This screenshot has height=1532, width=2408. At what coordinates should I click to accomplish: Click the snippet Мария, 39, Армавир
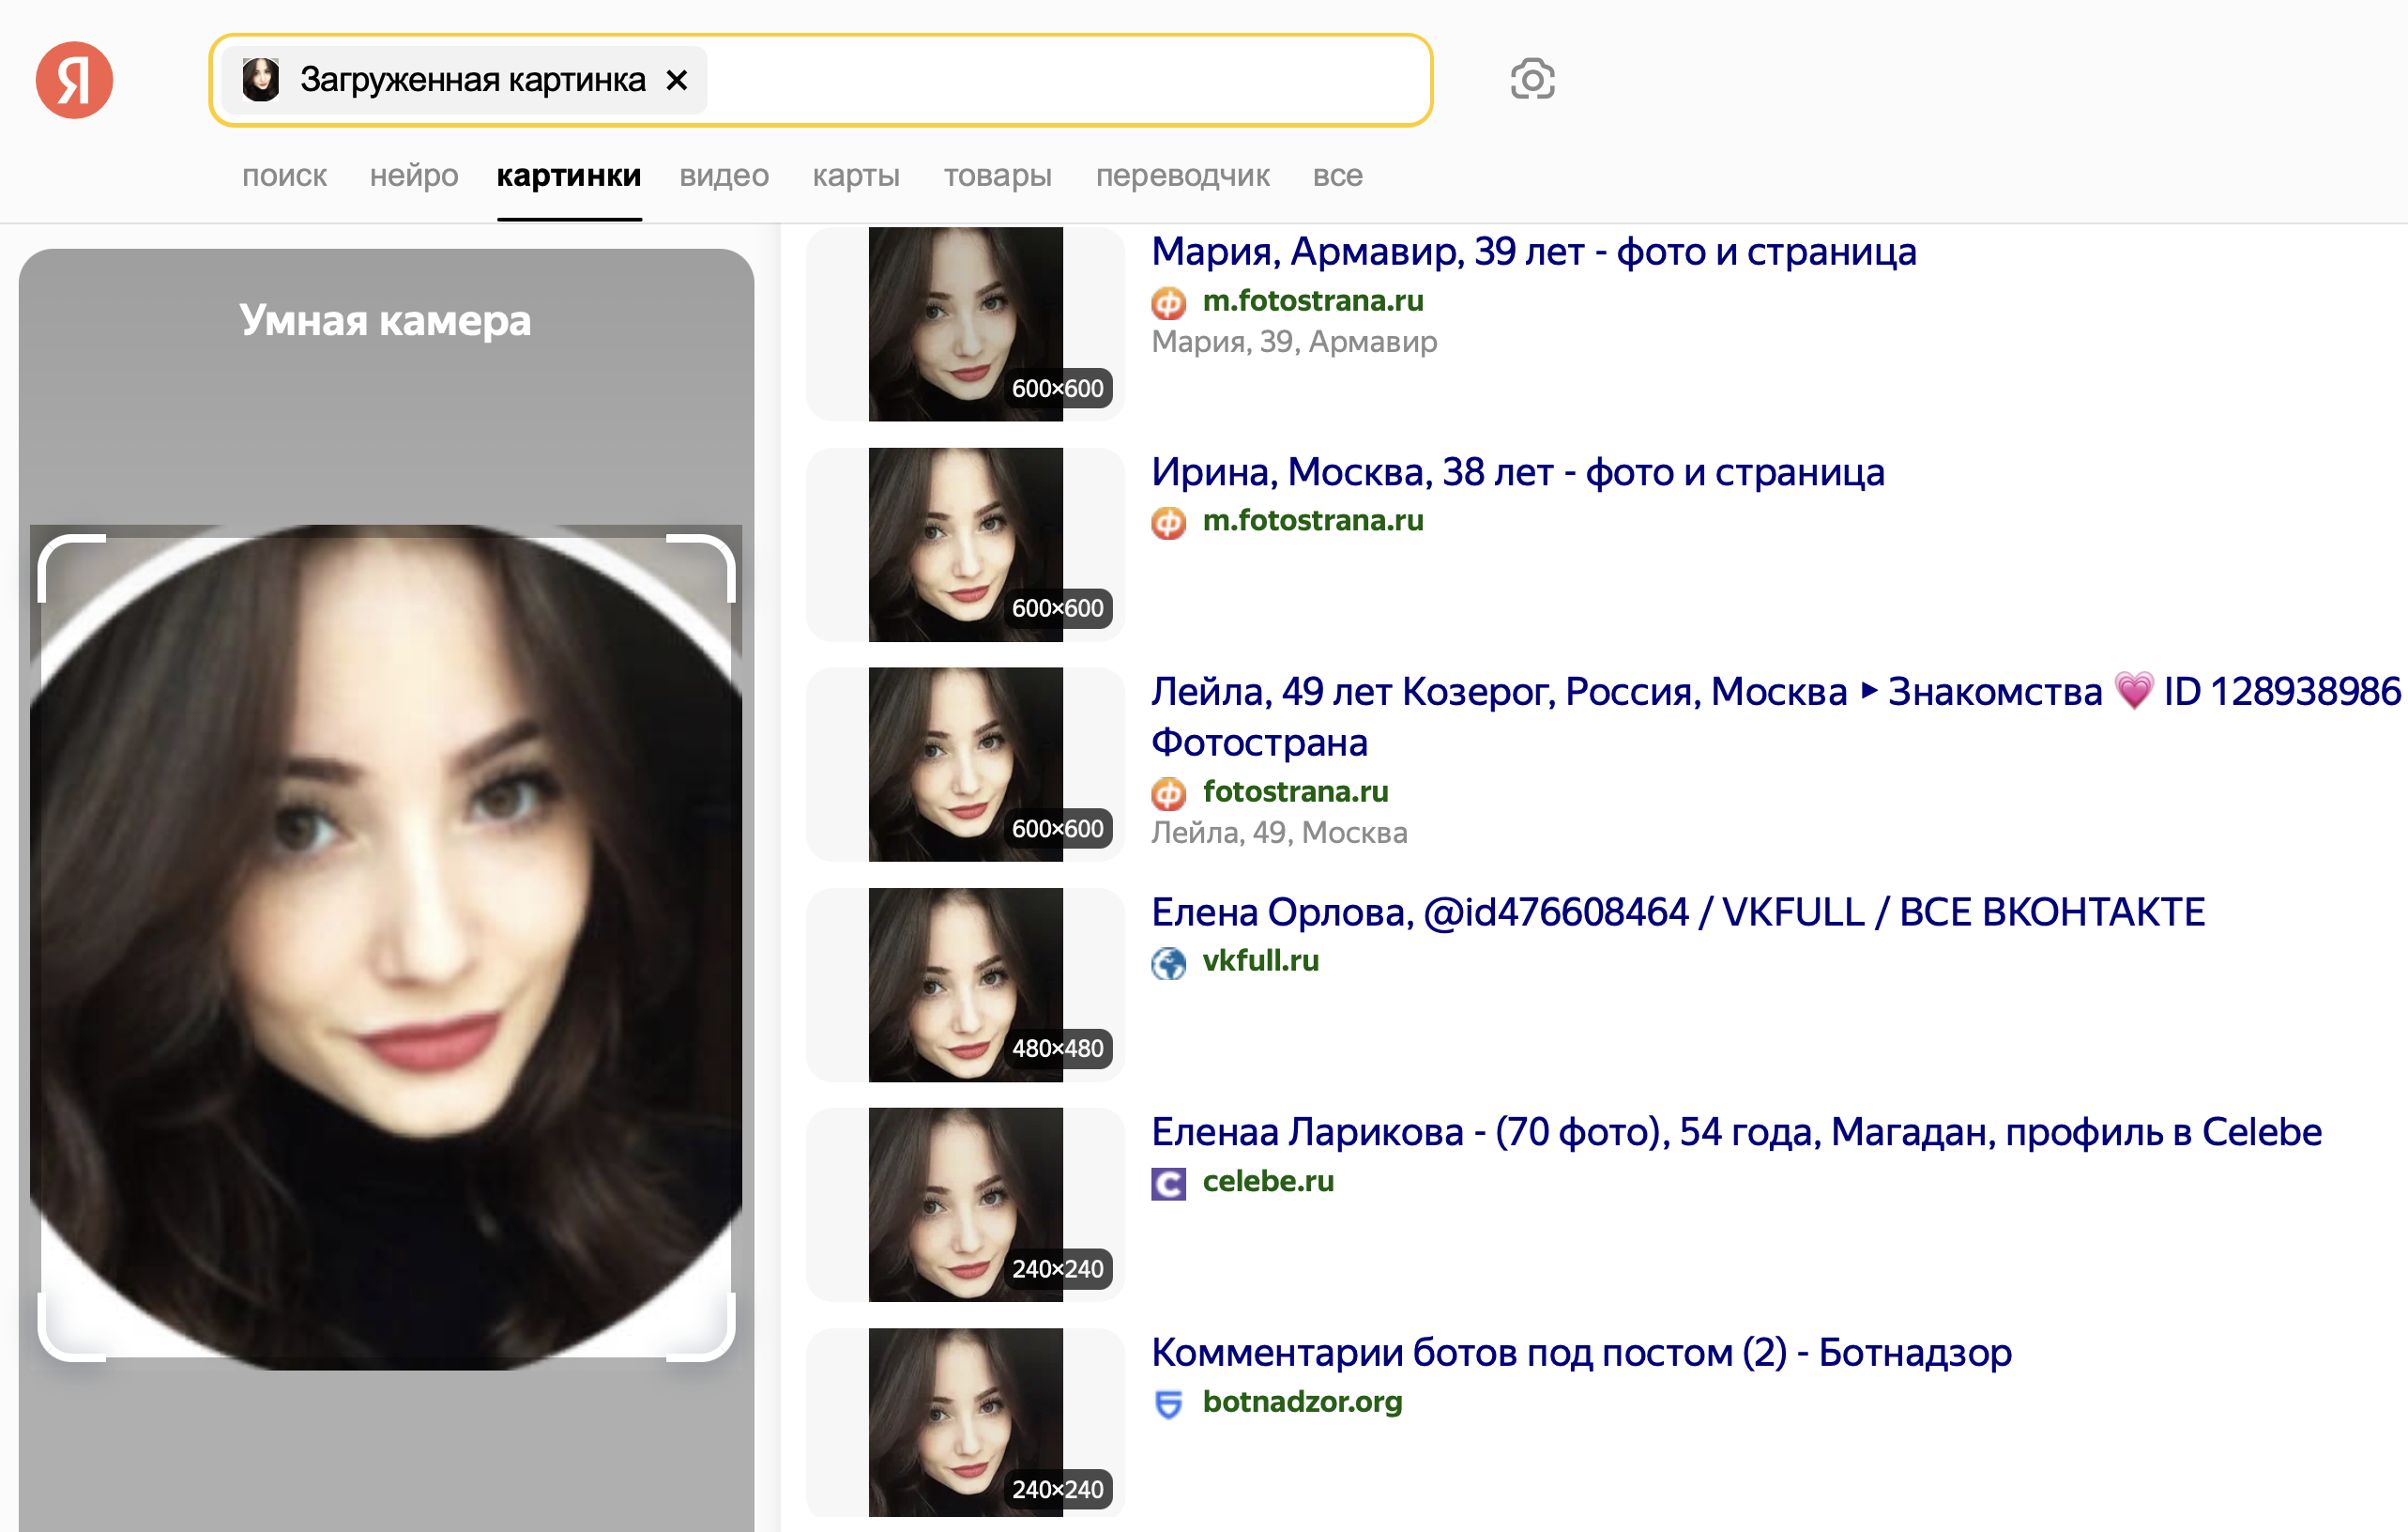click(1294, 342)
